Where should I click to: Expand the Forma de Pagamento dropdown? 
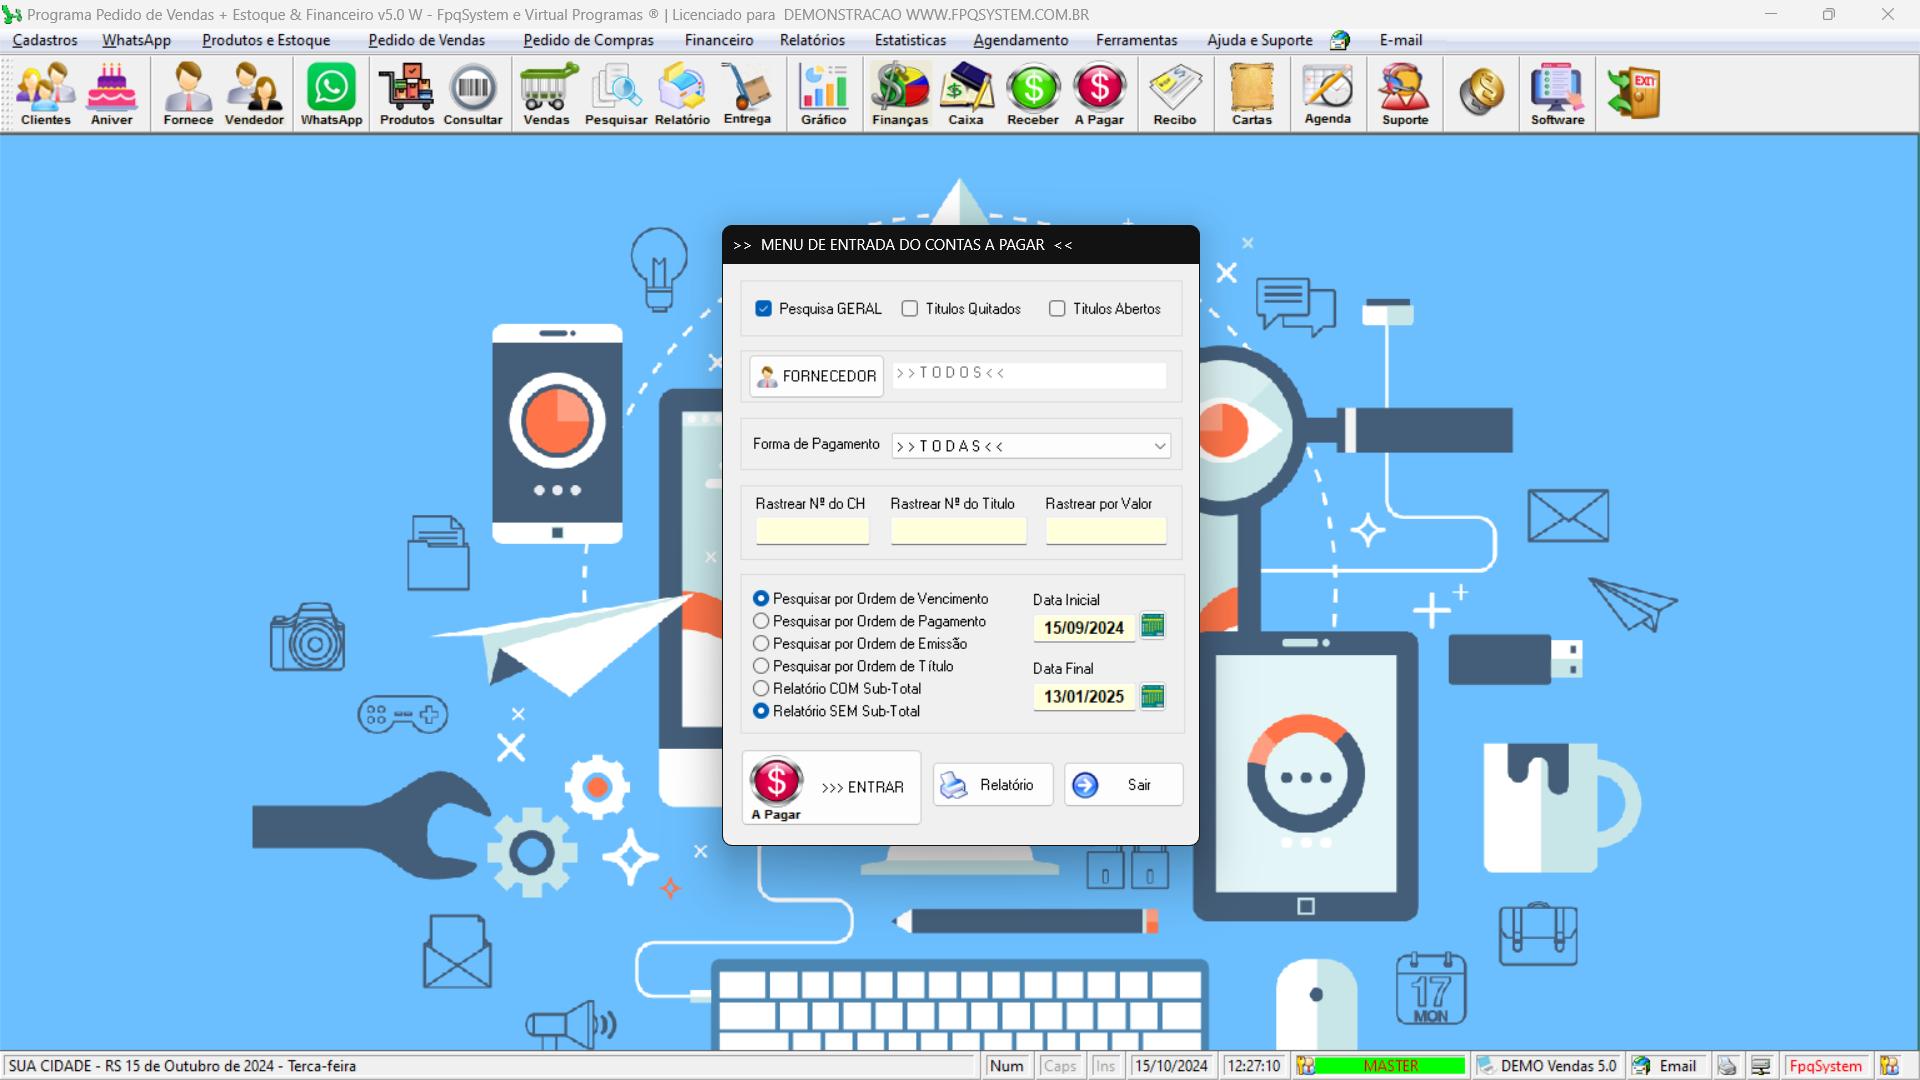click(x=1159, y=446)
